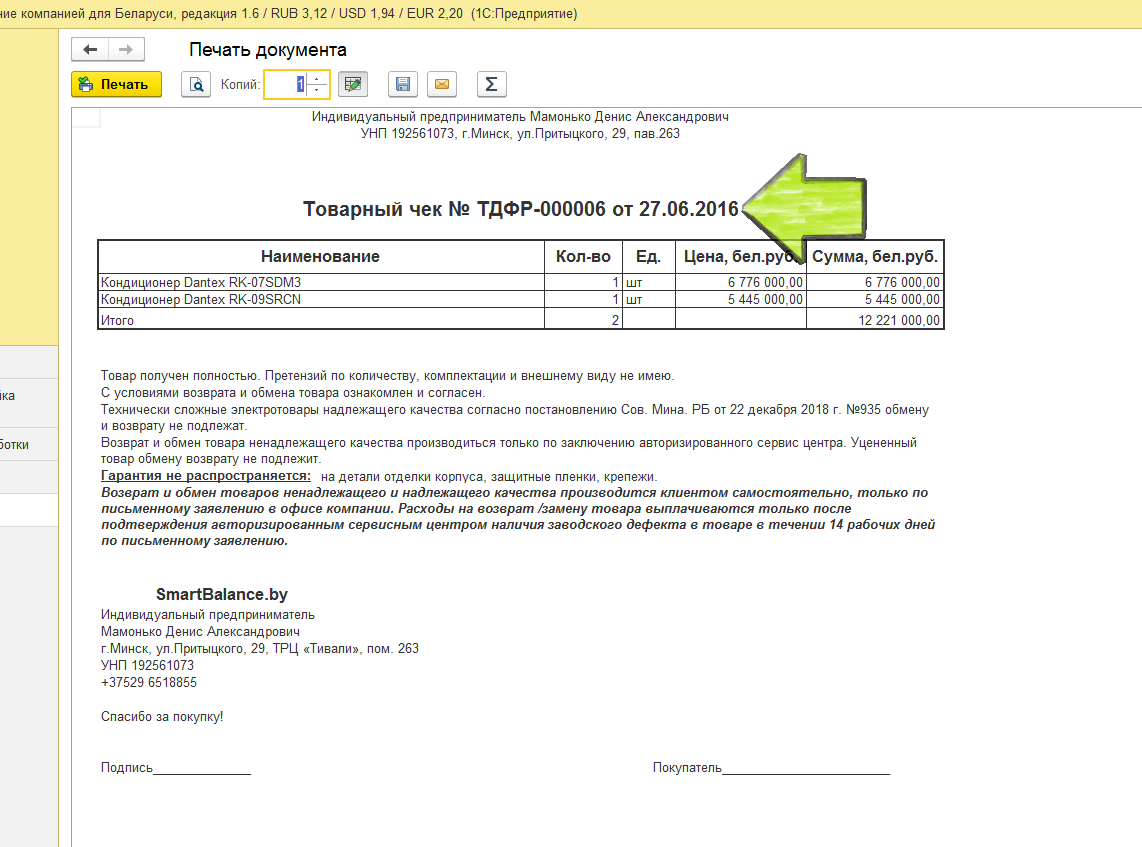Click the Sigma sum calculation icon
The height and width of the screenshot is (847, 1142).
point(492,84)
